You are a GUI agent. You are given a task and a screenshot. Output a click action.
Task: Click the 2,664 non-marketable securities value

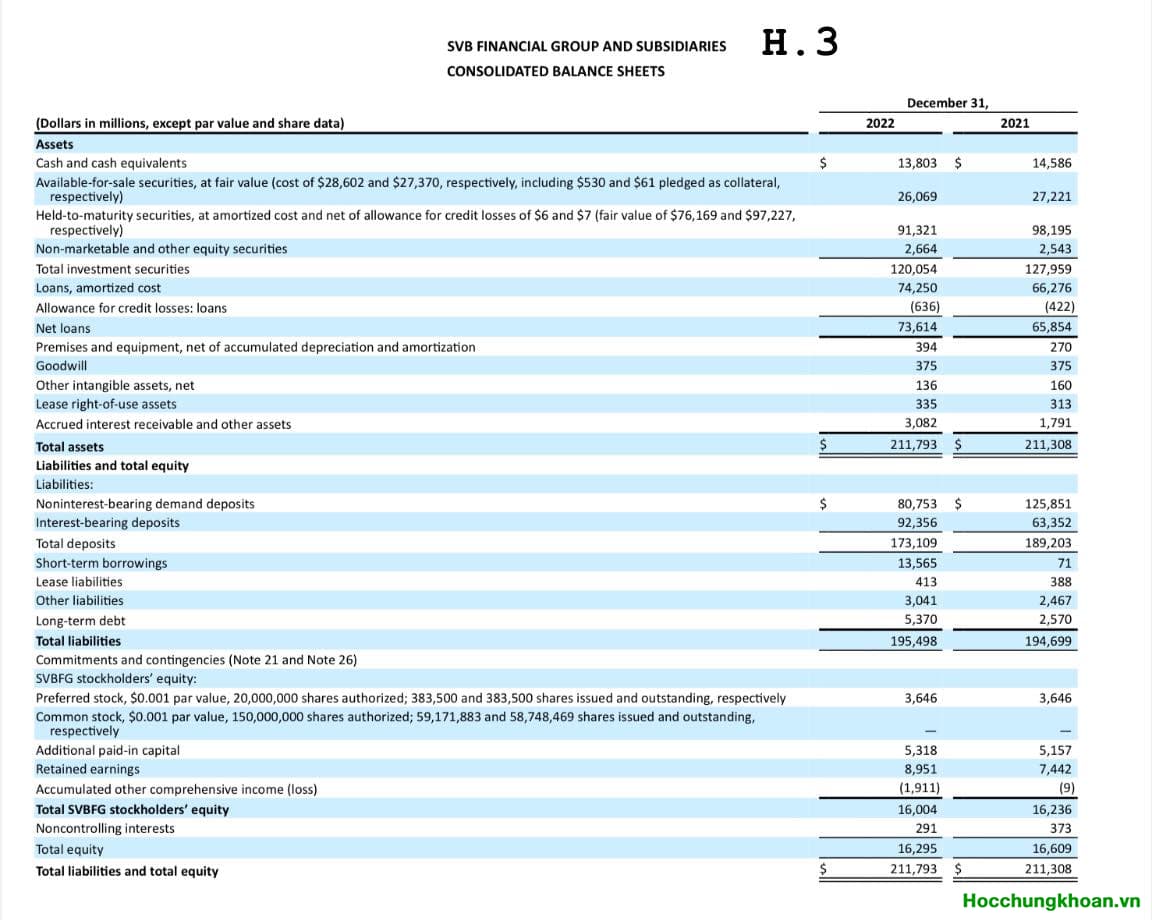click(x=921, y=249)
